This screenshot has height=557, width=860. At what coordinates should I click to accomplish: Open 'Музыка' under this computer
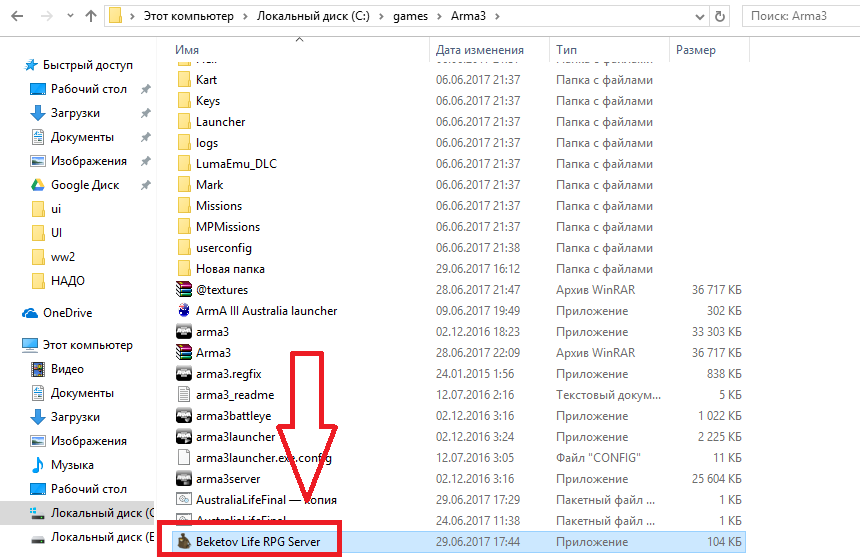coord(72,465)
